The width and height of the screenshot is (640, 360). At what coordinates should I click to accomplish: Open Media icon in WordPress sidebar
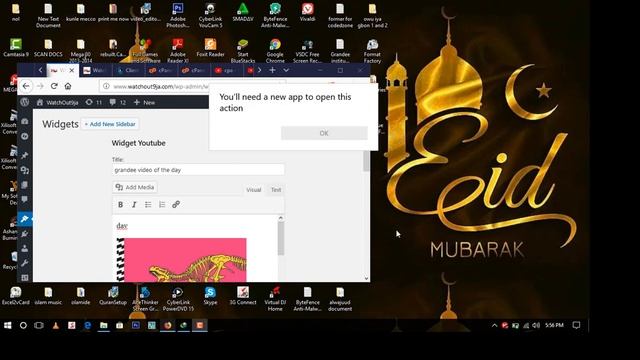pos(24,170)
